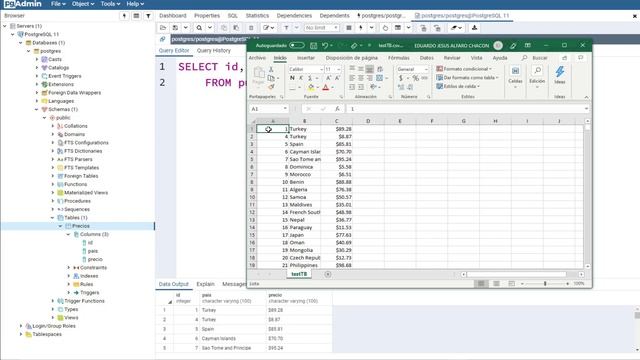Select the testTB sheet tab
The image size is (640, 360).
[299, 274]
